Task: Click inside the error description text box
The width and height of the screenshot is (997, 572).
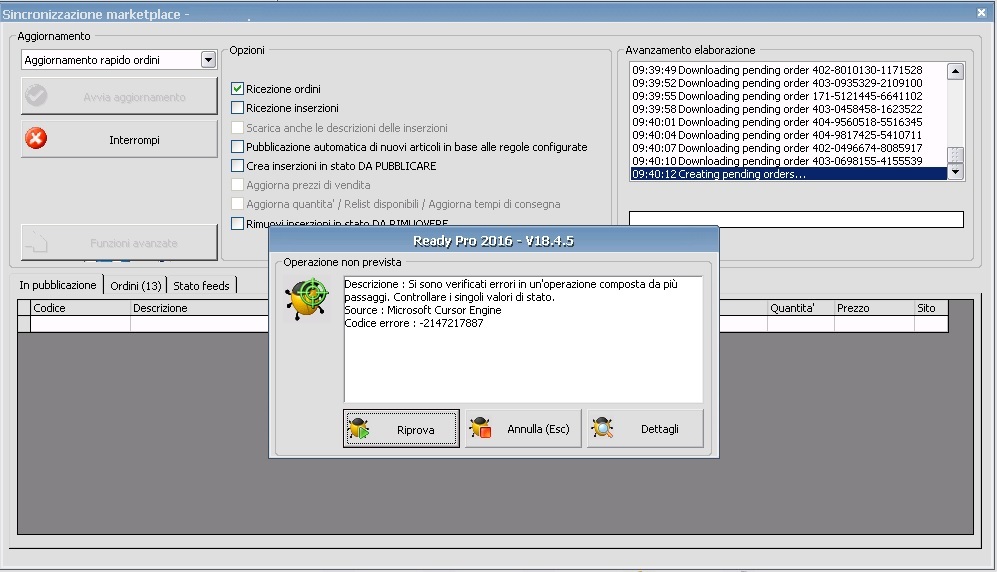Action: coord(523,339)
